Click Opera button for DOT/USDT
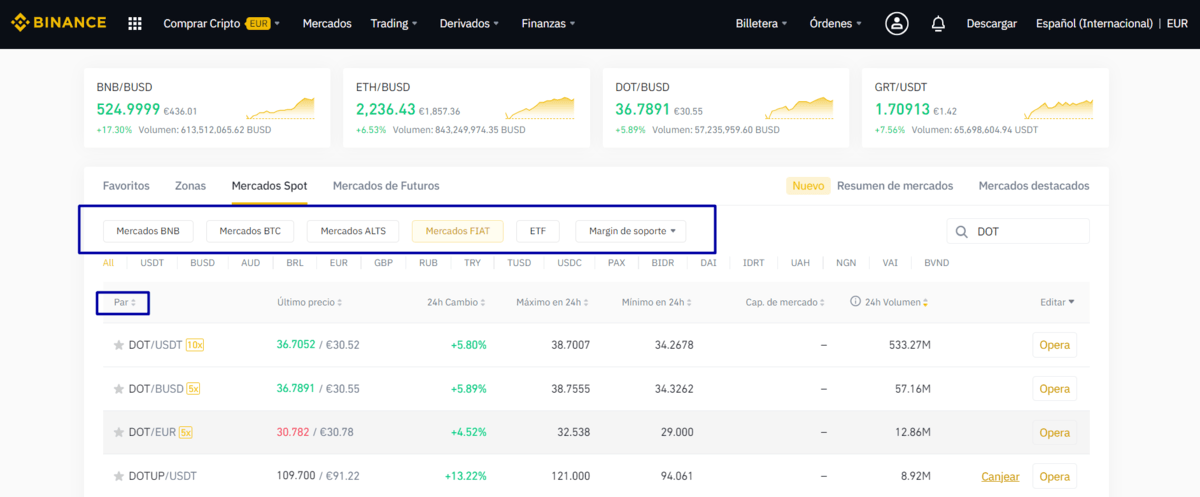This screenshot has width=1200, height=497. (1054, 345)
